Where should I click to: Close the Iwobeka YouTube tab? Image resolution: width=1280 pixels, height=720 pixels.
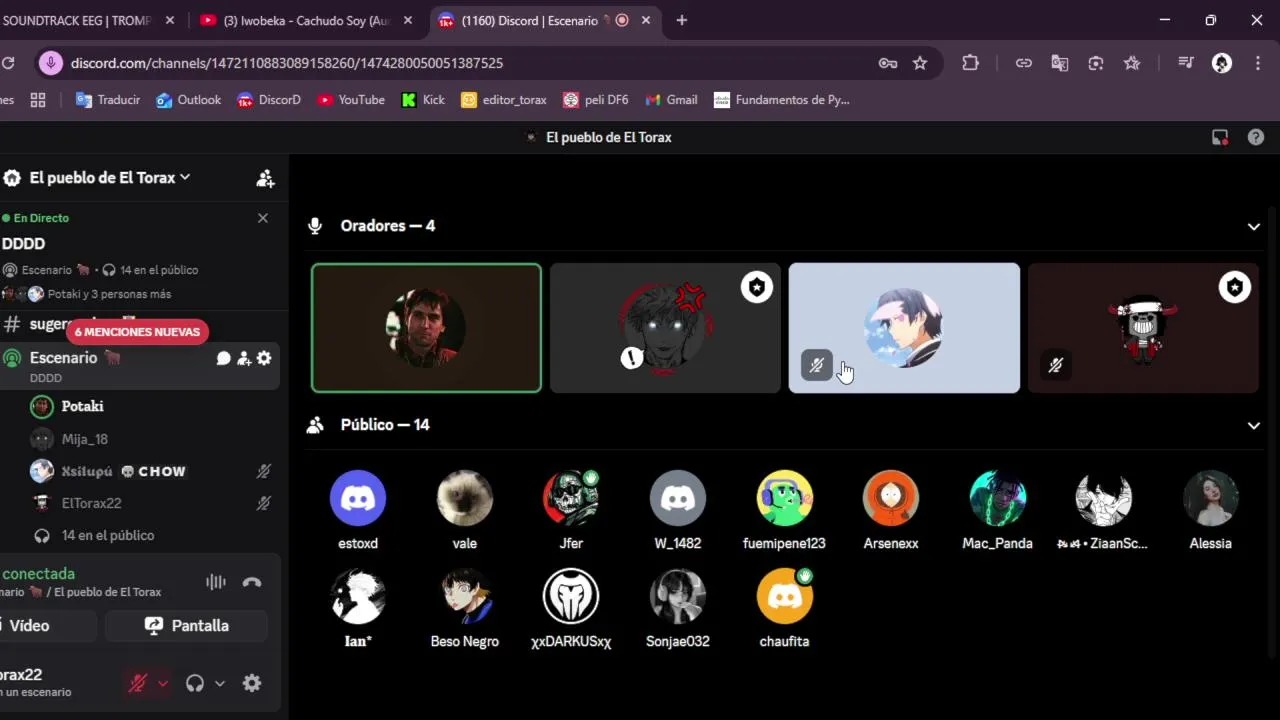click(x=410, y=20)
